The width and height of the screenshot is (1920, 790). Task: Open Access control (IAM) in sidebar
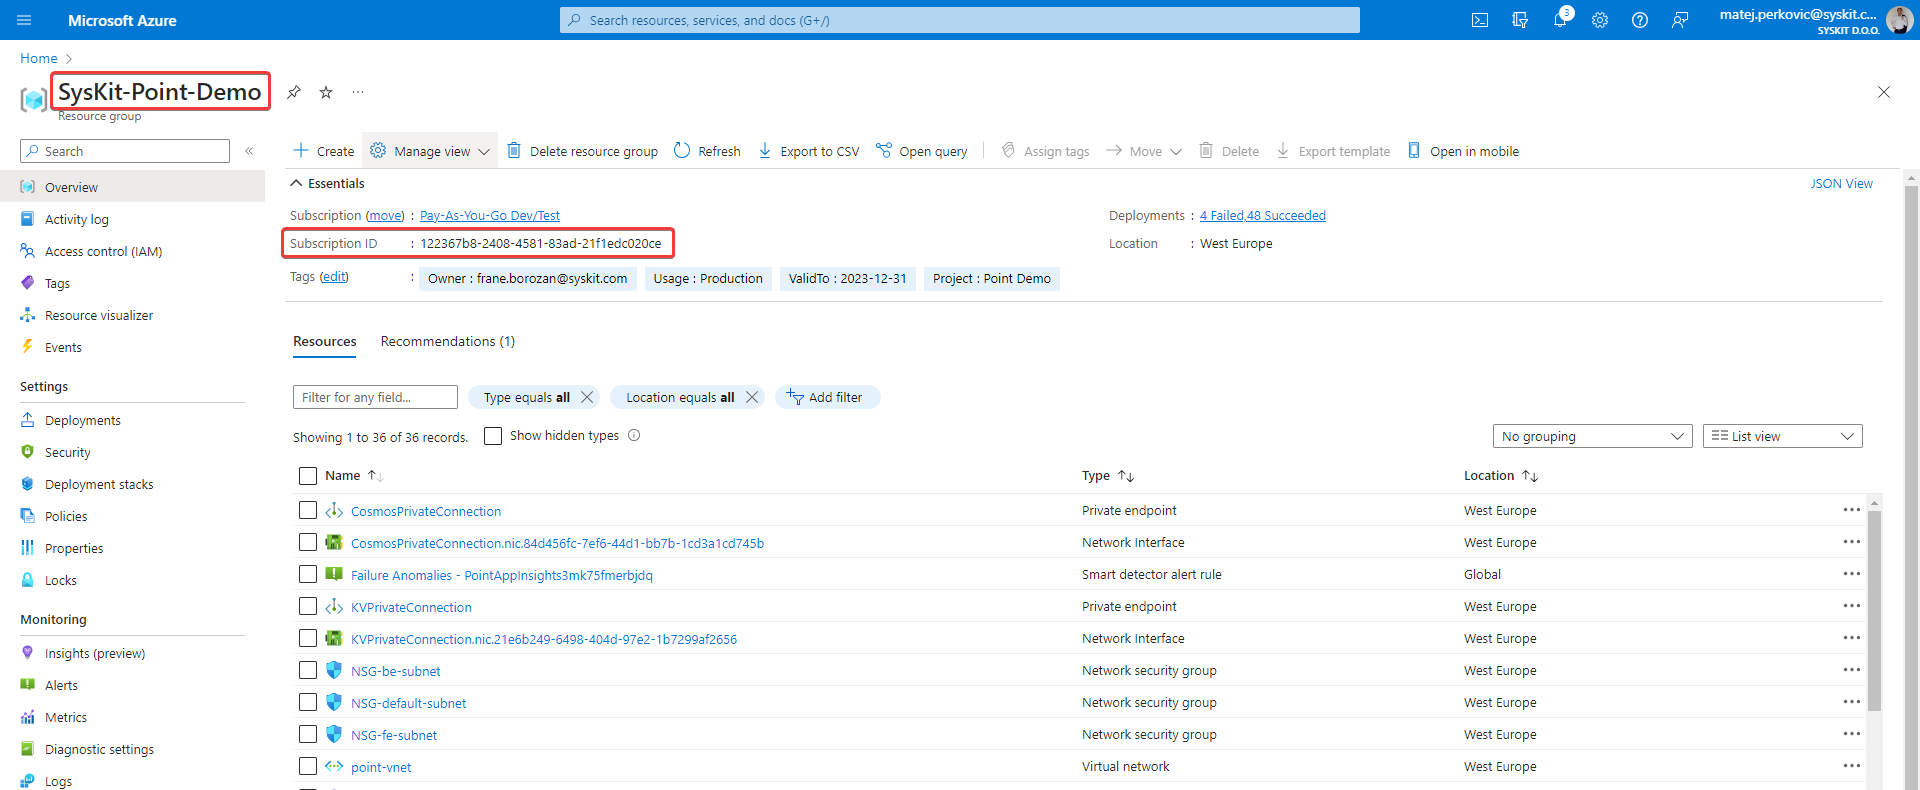click(103, 252)
